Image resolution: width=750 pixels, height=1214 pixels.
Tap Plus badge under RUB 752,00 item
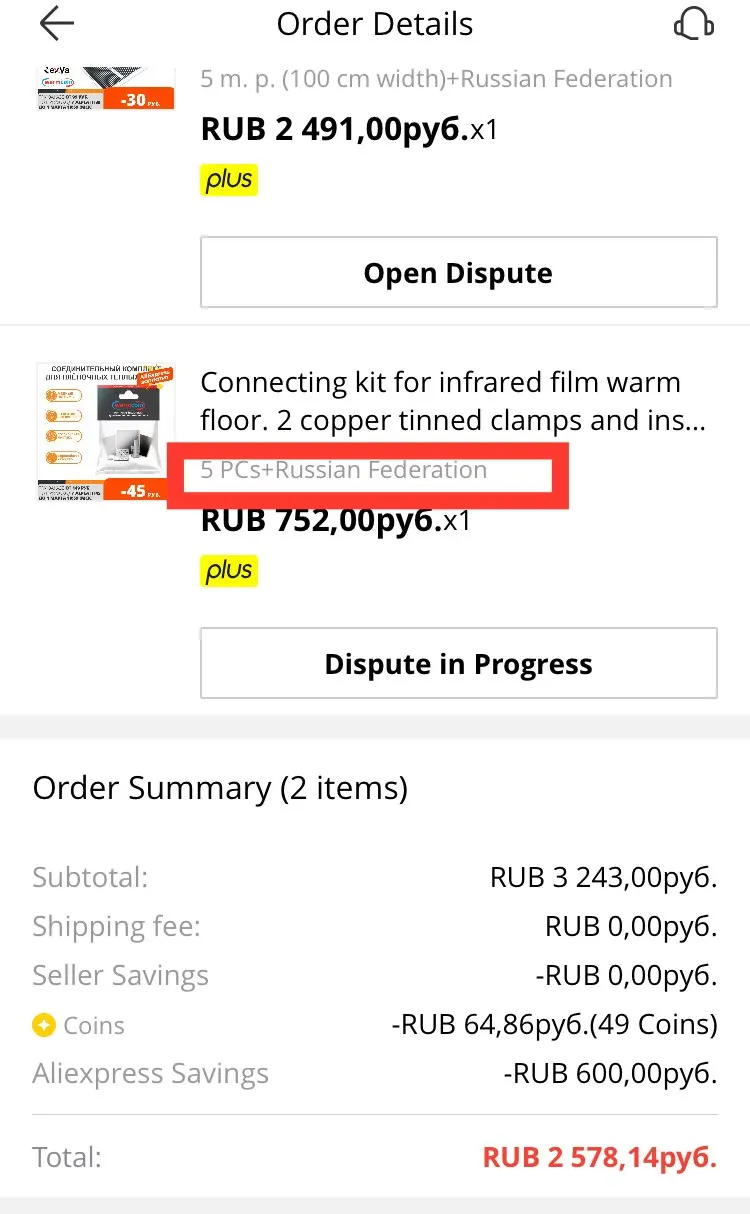click(229, 571)
